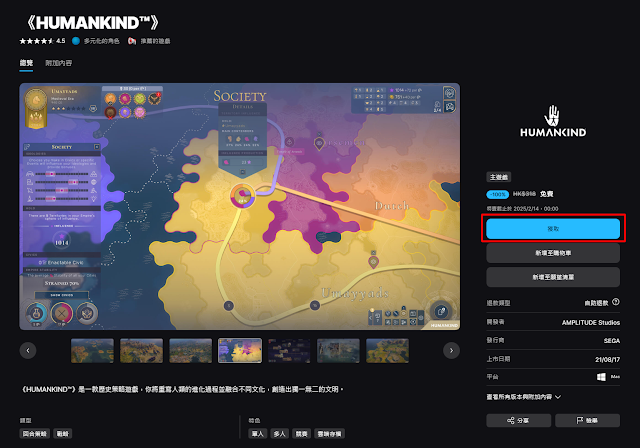Click the 《HUMANKIND™》 page title

click(x=92, y=22)
